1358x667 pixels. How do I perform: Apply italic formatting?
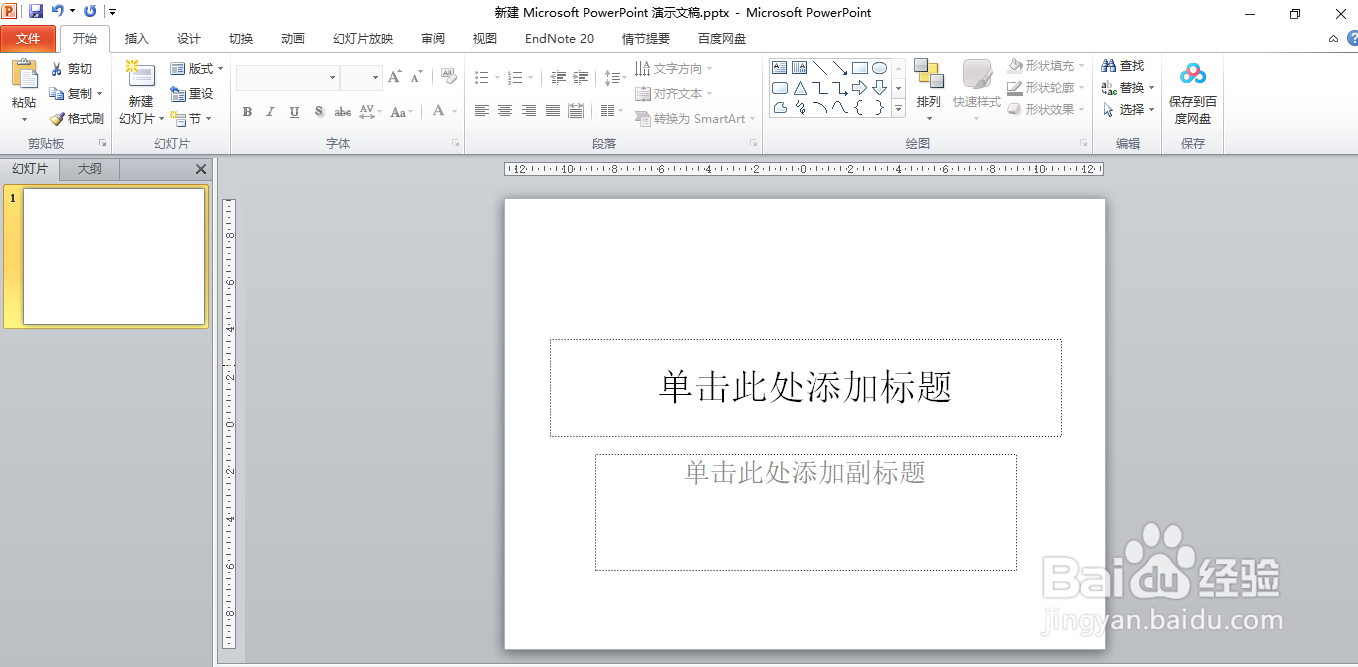tap(271, 112)
